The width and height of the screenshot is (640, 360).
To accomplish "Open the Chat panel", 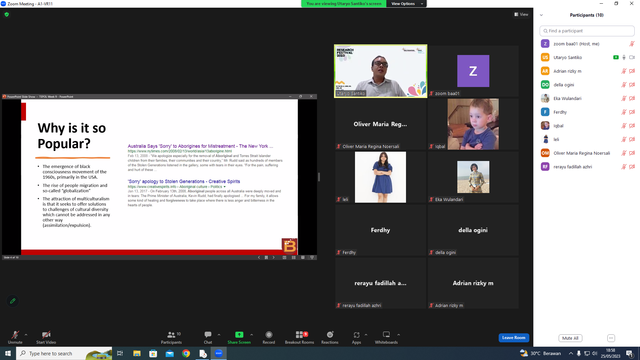I will [x=208, y=337].
